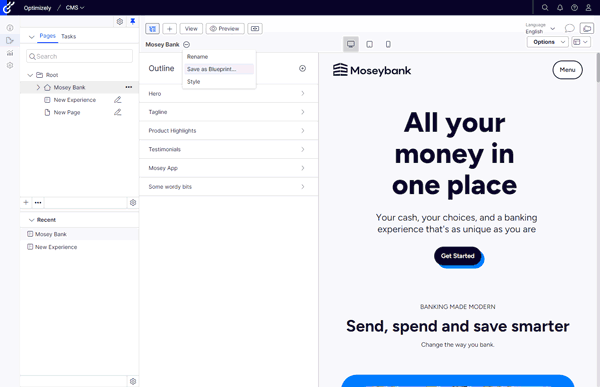
Task: Select Mosey Bank in page tree
Action: [x=69, y=87]
